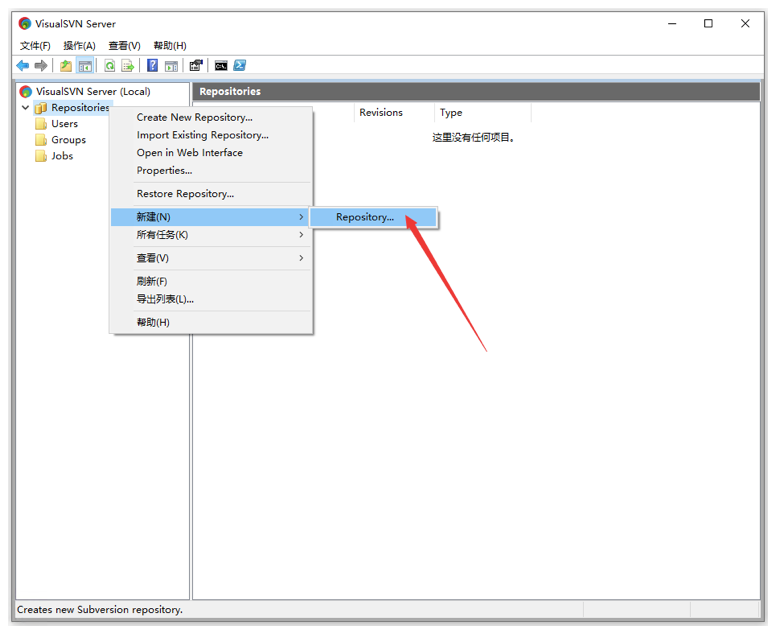
Task: Toggle the Show/Hide Console Tree icon
Action: [85, 66]
